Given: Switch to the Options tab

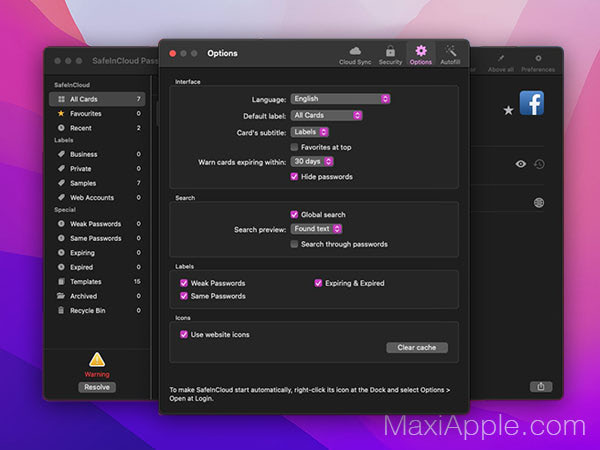Looking at the screenshot, I should [421, 55].
